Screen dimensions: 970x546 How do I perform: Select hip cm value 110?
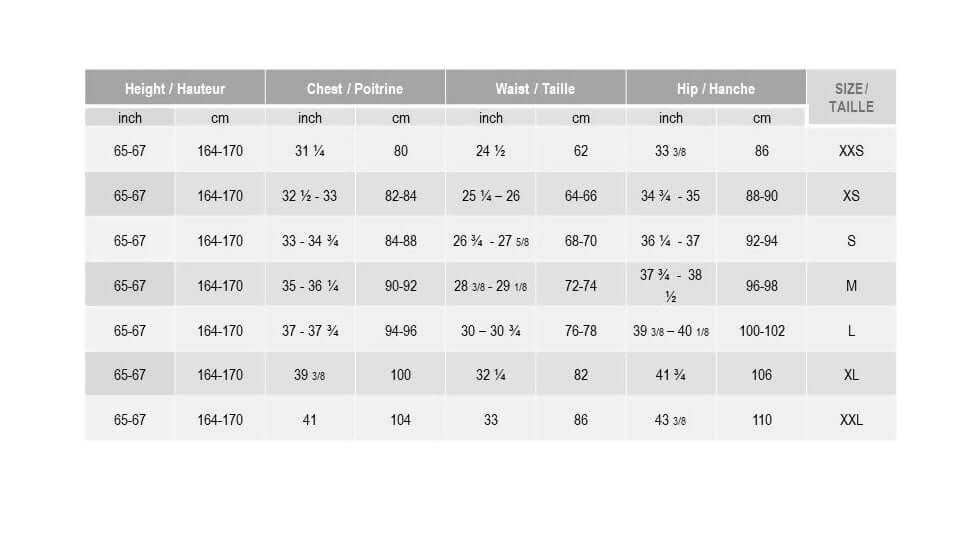coord(762,420)
